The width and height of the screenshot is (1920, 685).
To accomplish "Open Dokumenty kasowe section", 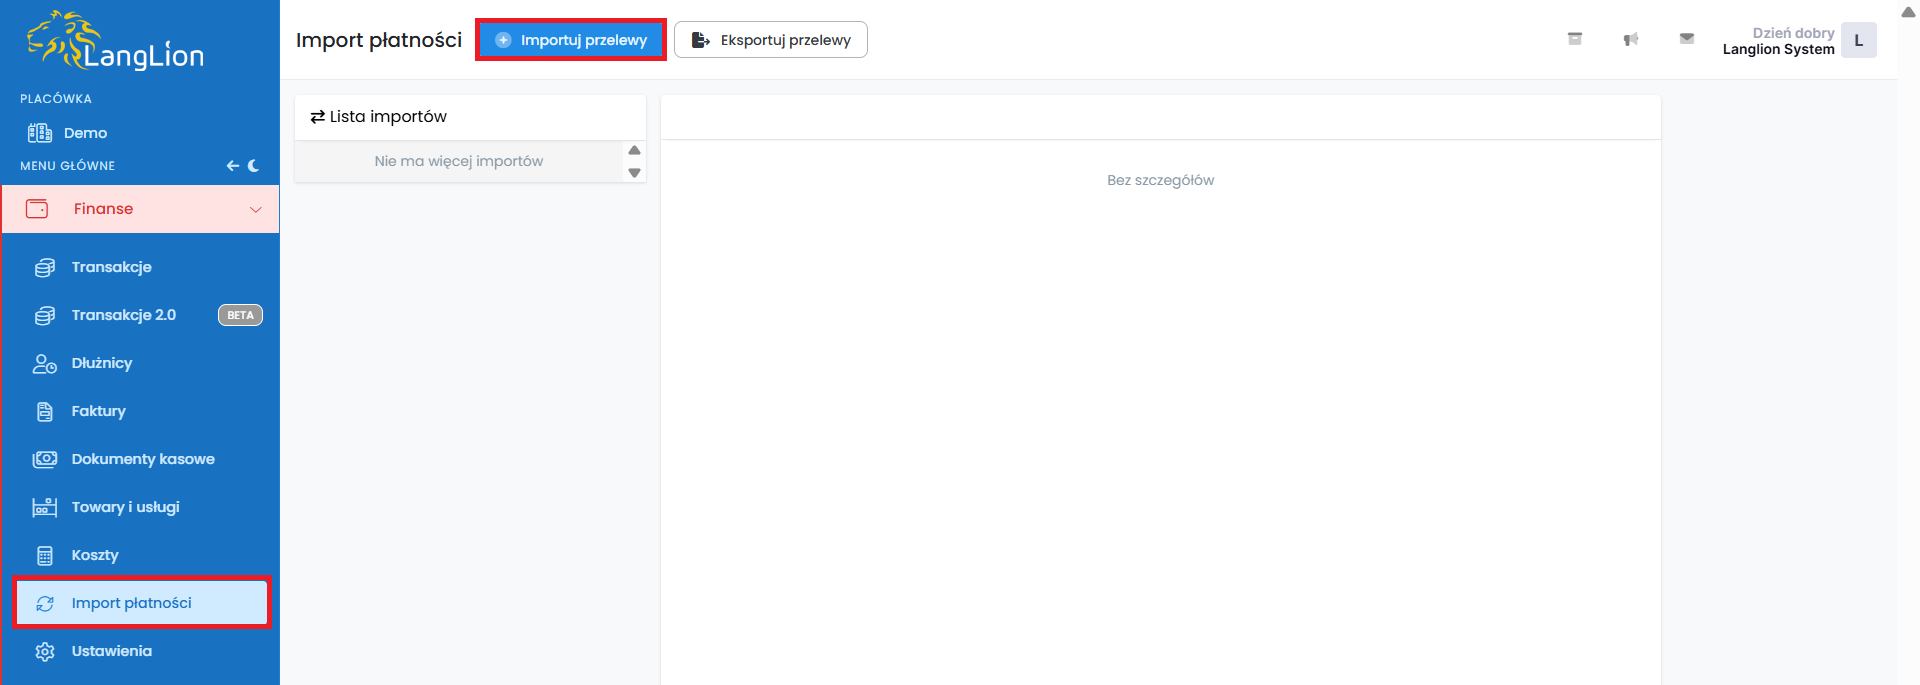I will pos(142,459).
